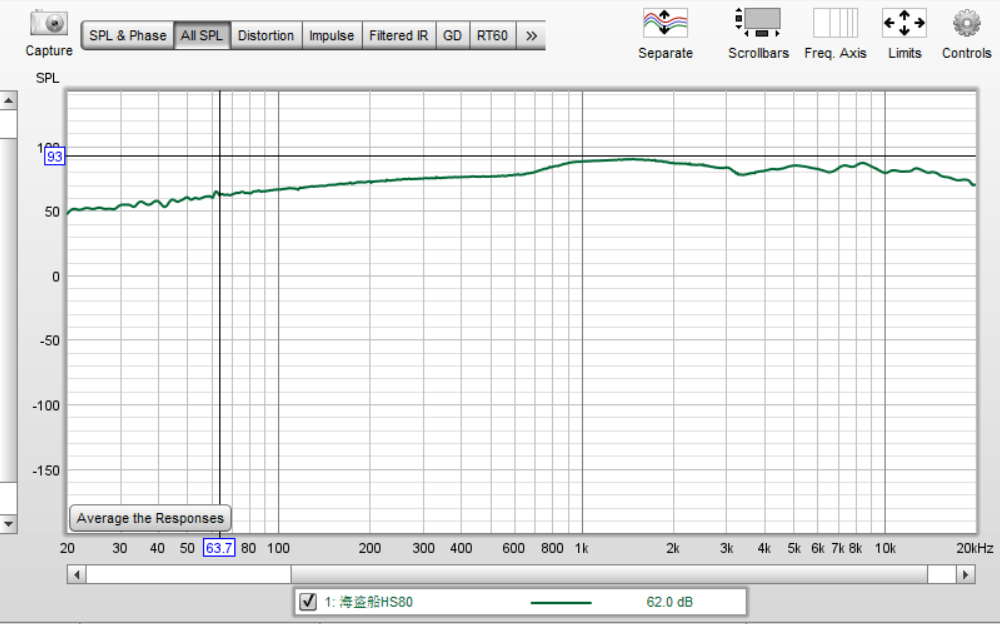Select the GD tab
The image size is (1000, 624).
(x=452, y=36)
